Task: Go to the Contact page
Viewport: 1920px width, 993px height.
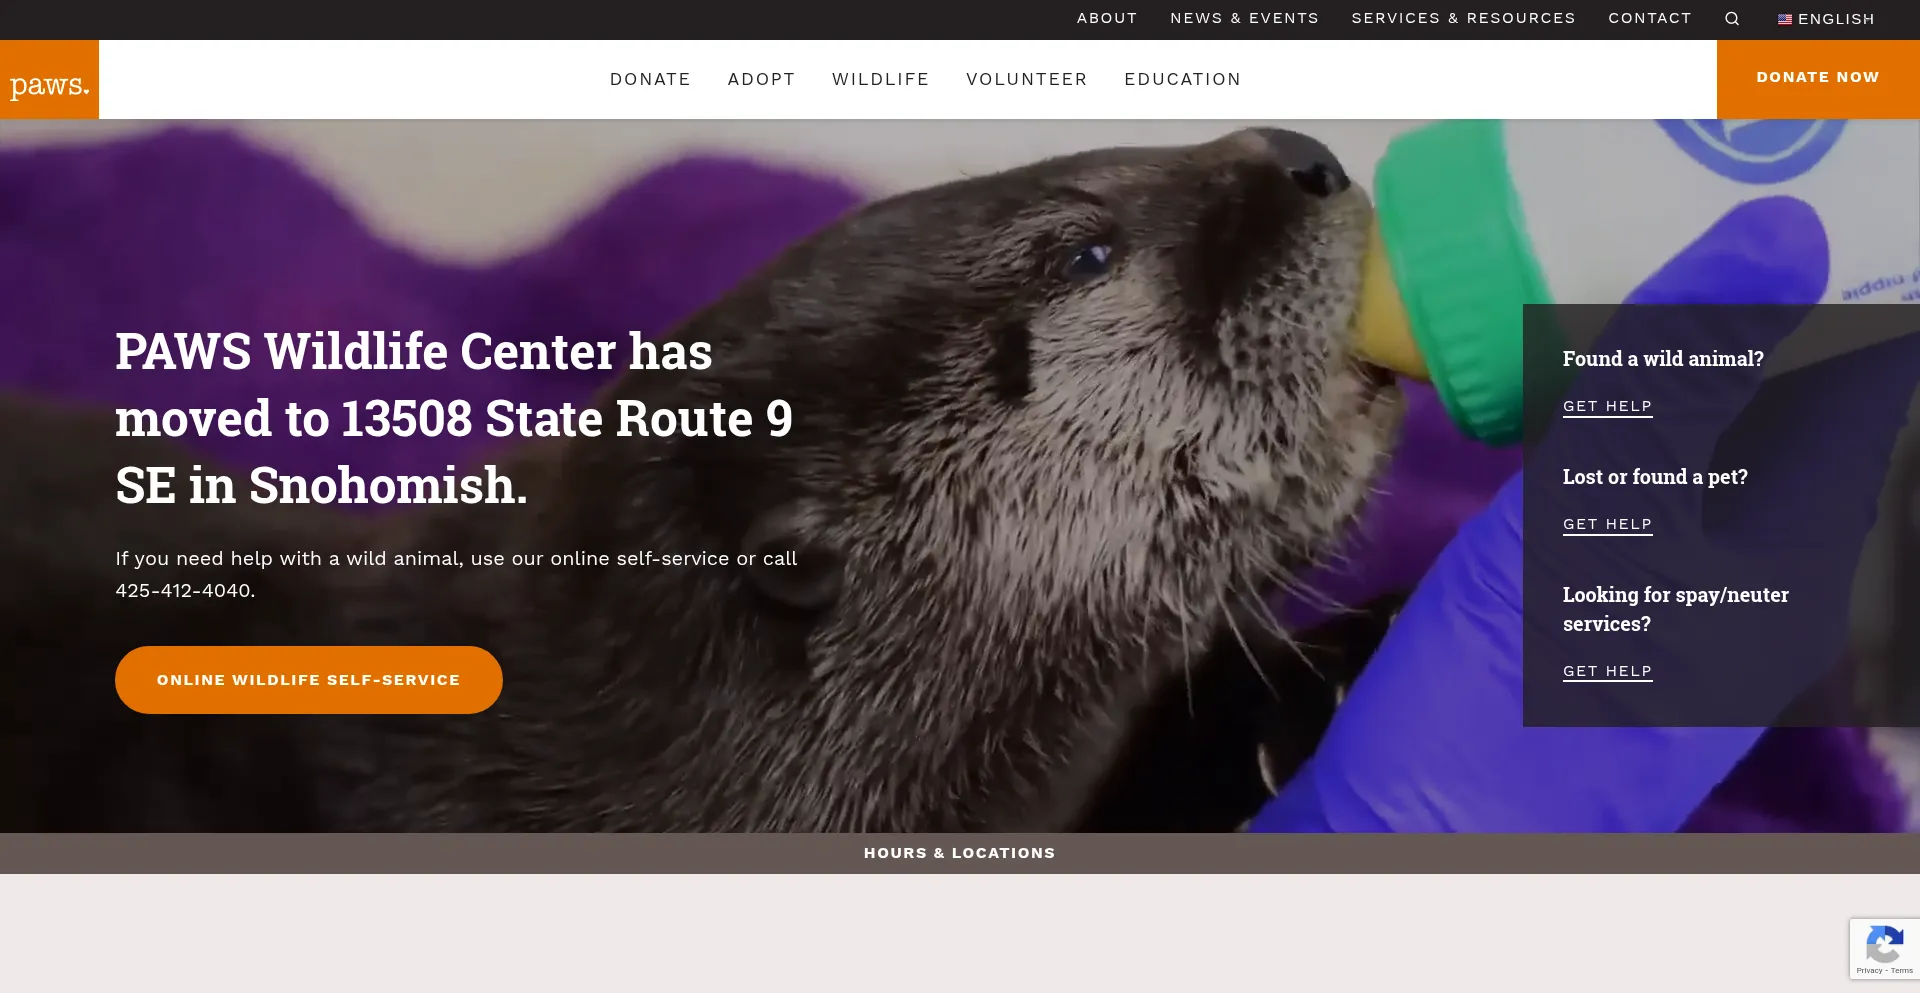Action: 1649,18
